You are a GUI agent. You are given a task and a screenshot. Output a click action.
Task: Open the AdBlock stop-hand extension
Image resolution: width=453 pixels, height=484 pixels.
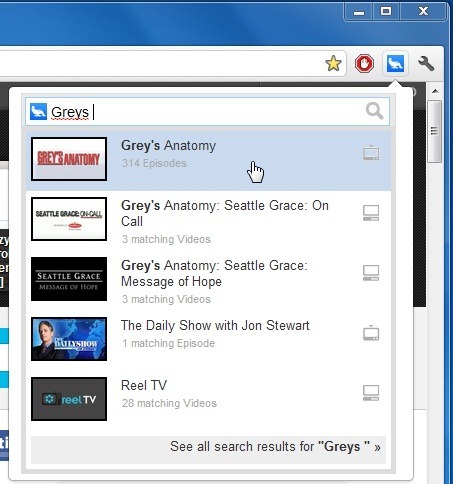coord(364,63)
